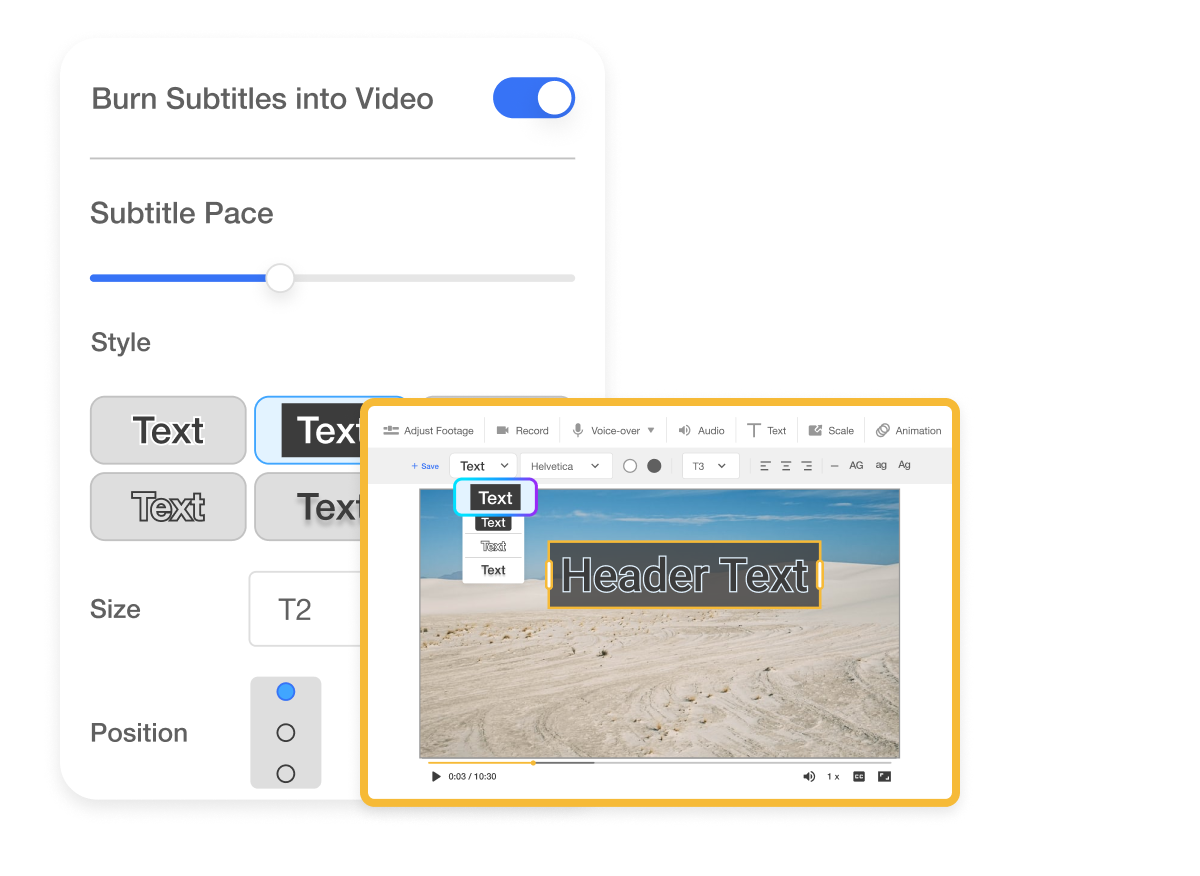1200x876 pixels.
Task: Select the middle Position radio button
Action: [x=286, y=732]
